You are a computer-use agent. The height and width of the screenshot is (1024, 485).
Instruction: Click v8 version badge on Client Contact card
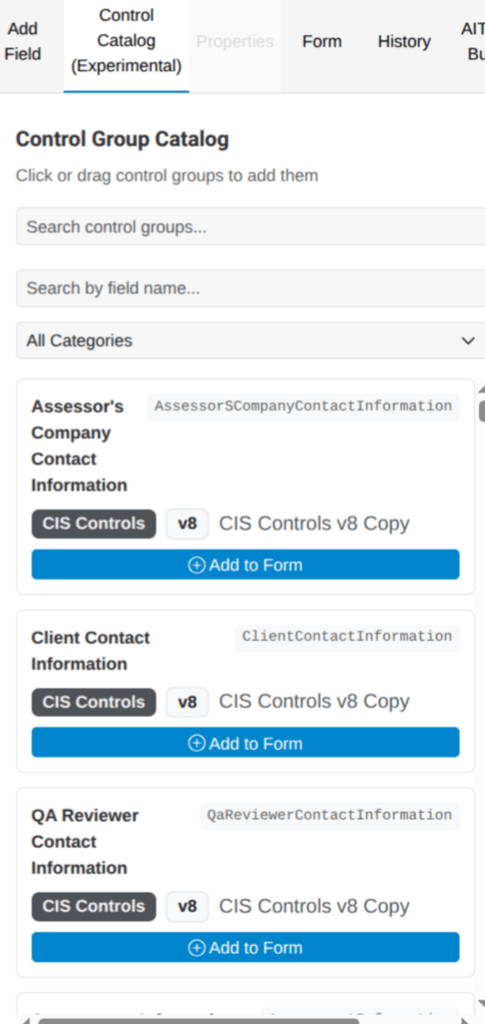(x=187, y=702)
